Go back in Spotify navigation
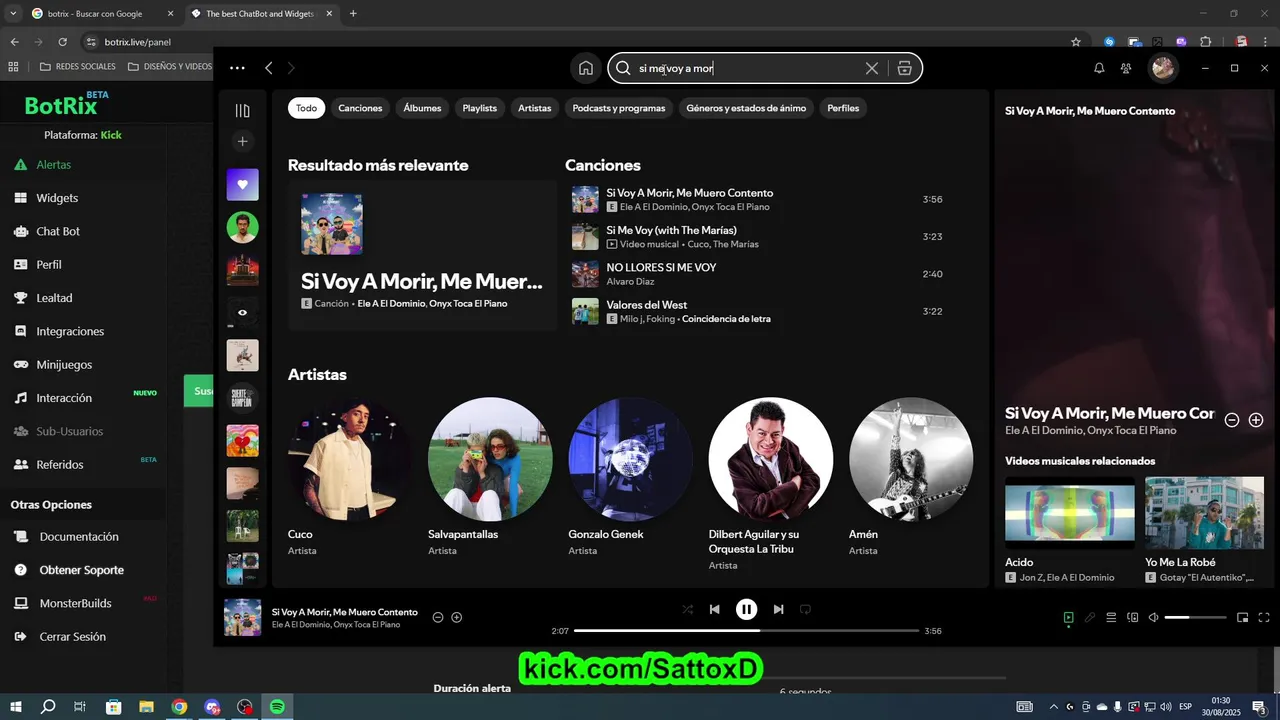Screen dimensions: 1280x720 pos(268,68)
